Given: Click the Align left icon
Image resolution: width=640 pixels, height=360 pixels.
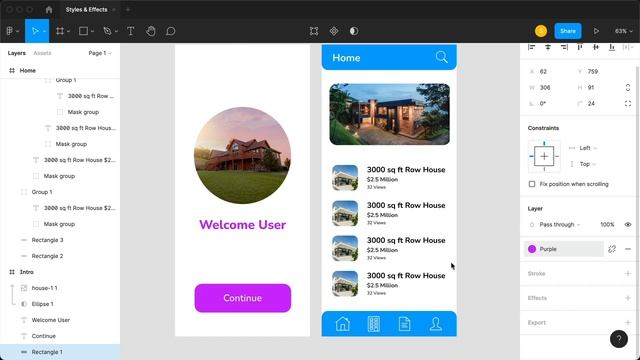Looking at the screenshot, I should (531, 47).
